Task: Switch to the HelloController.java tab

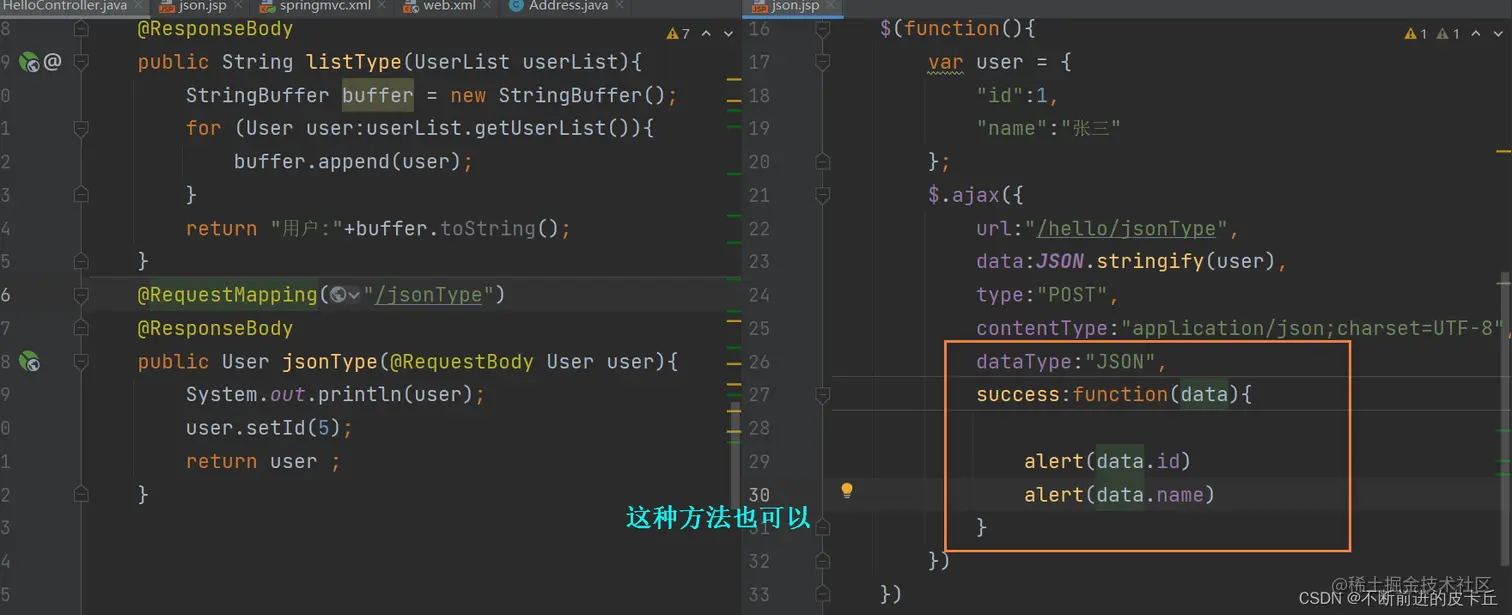Action: 64,6
